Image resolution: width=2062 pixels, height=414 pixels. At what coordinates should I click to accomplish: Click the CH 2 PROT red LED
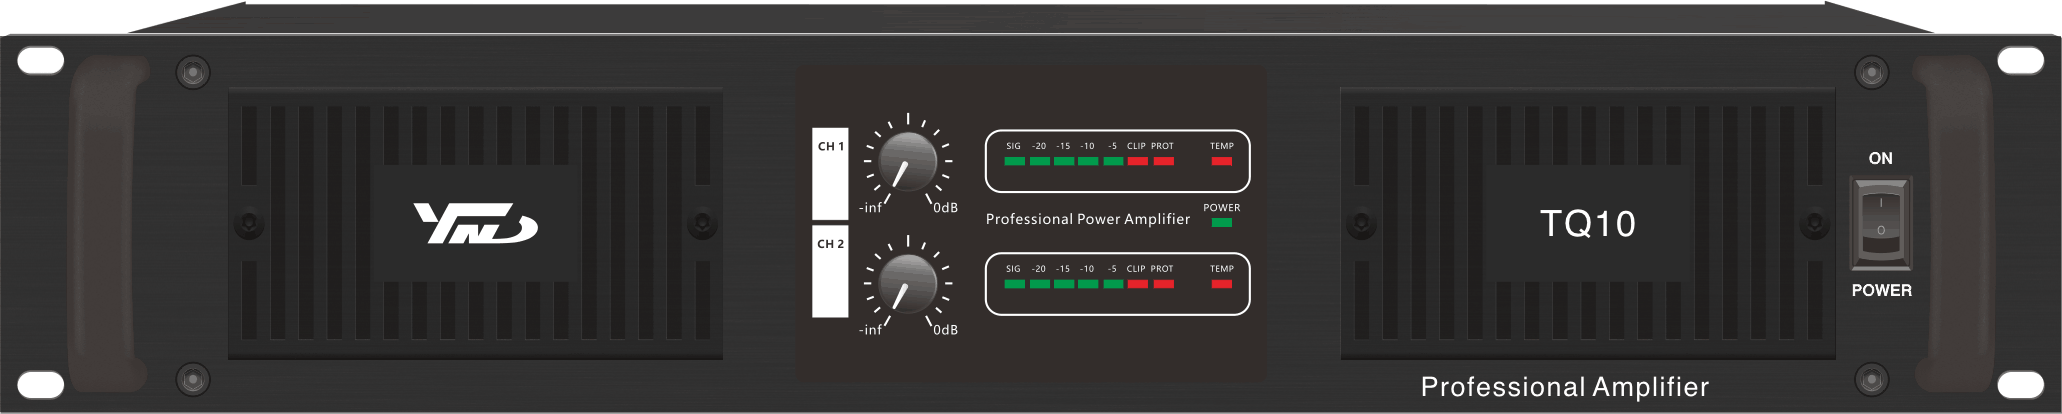pos(1162,284)
